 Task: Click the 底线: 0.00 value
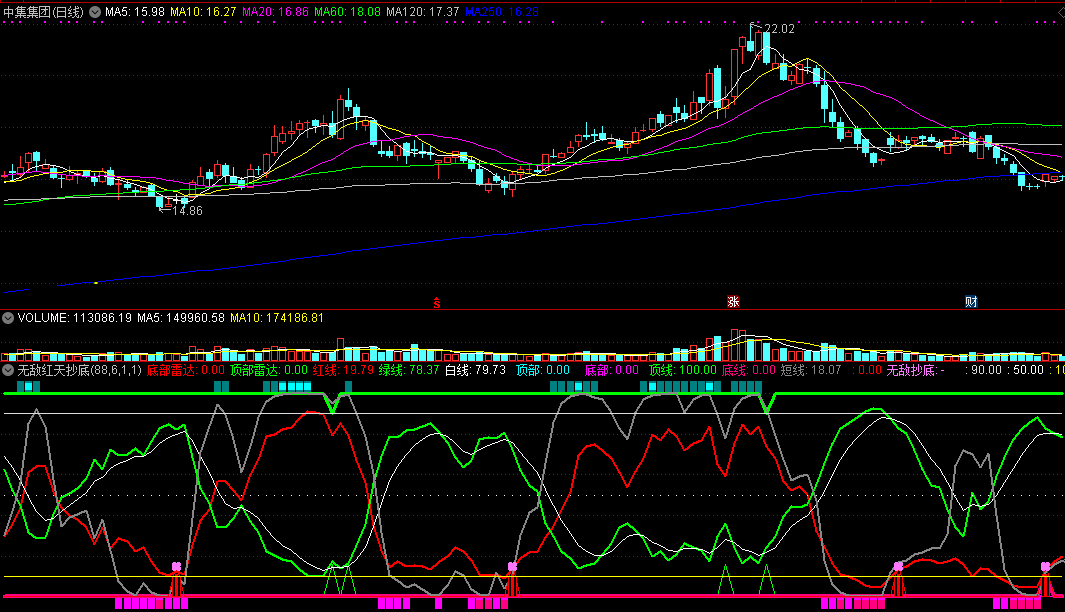748,370
